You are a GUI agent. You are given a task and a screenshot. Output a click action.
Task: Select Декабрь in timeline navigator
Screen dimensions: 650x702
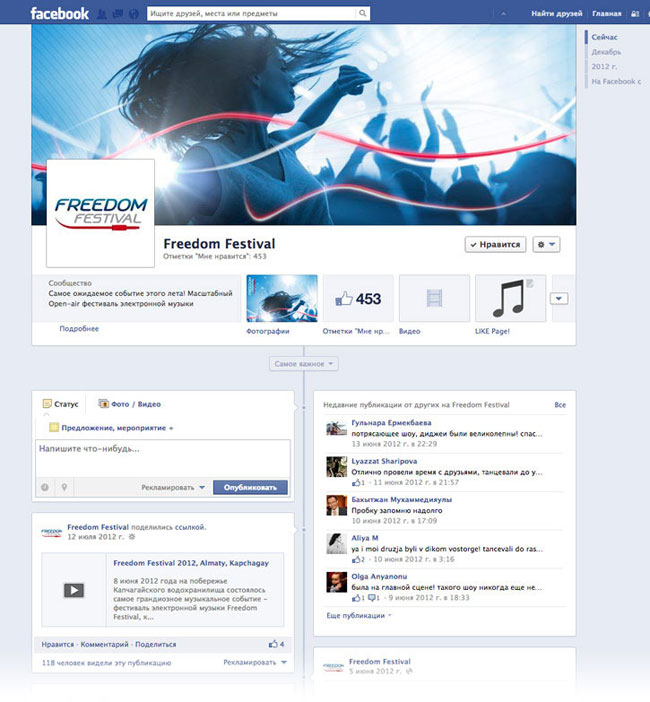606,52
